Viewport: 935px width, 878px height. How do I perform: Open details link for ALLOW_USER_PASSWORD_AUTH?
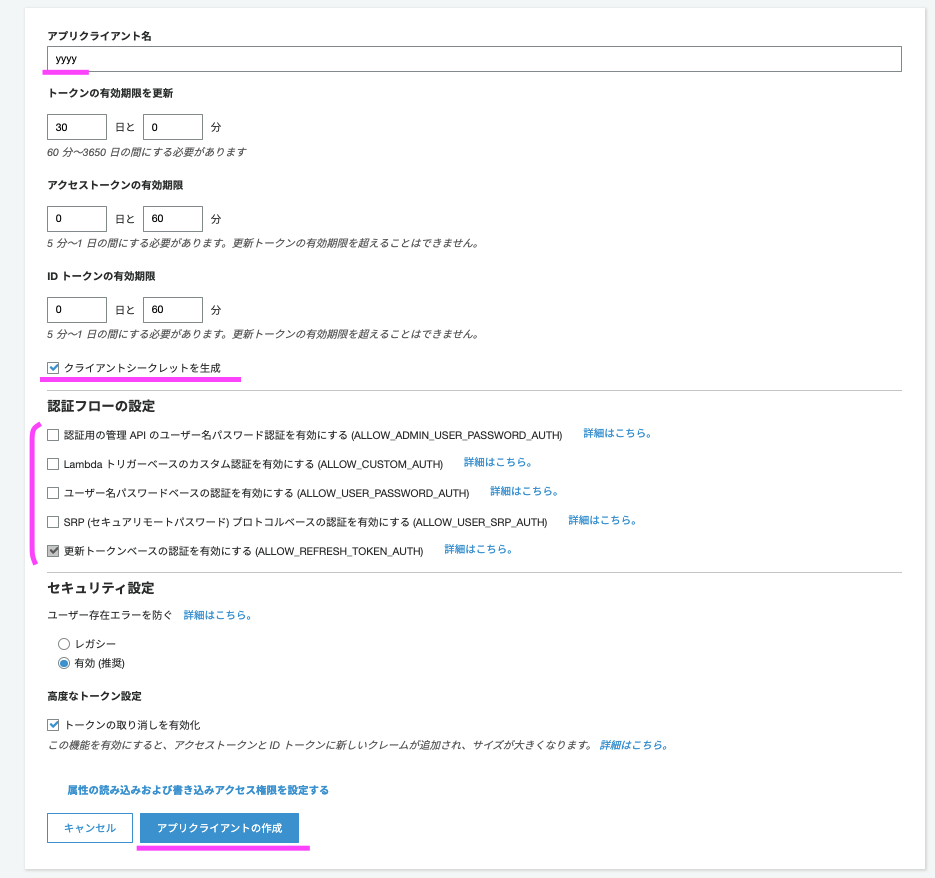coord(524,491)
